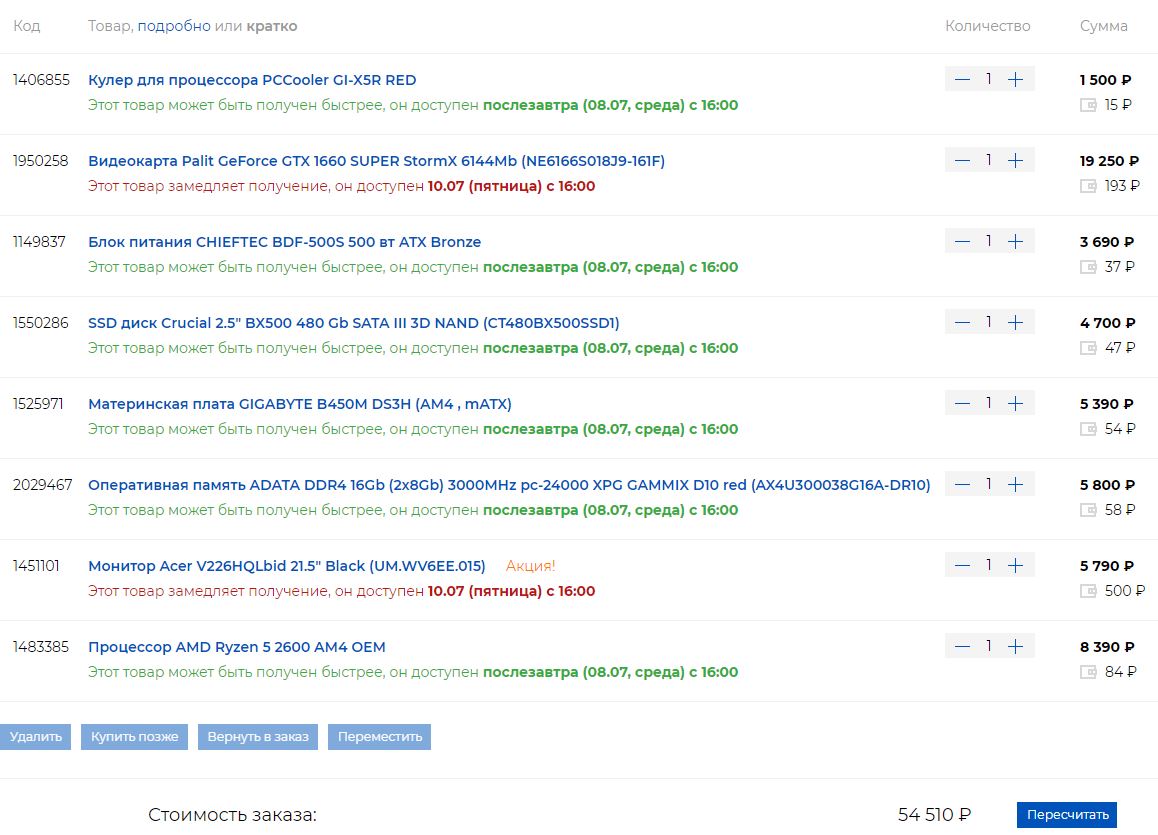Image resolution: width=1158 pixels, height=835 pixels.
Task: Click the order total 54 510 ₽
Action: (x=934, y=815)
